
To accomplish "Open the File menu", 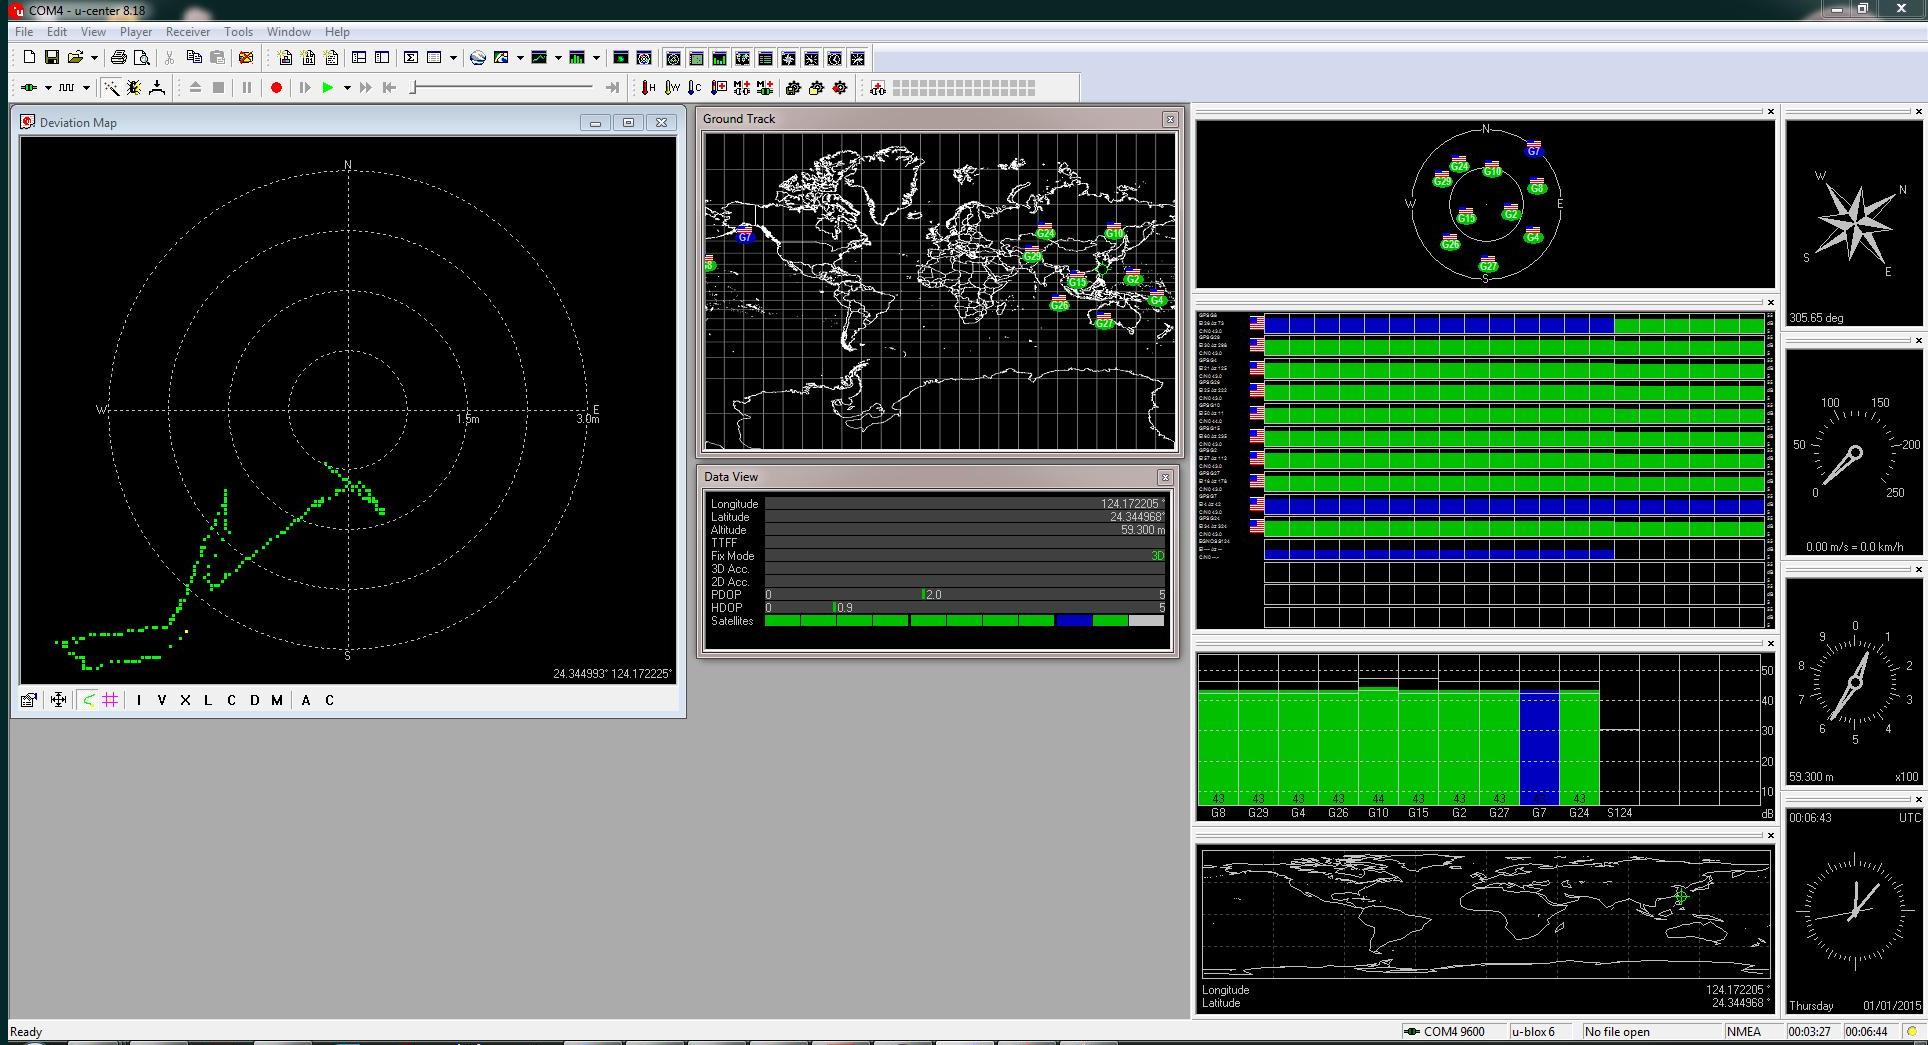I will pyautogui.click(x=24, y=32).
